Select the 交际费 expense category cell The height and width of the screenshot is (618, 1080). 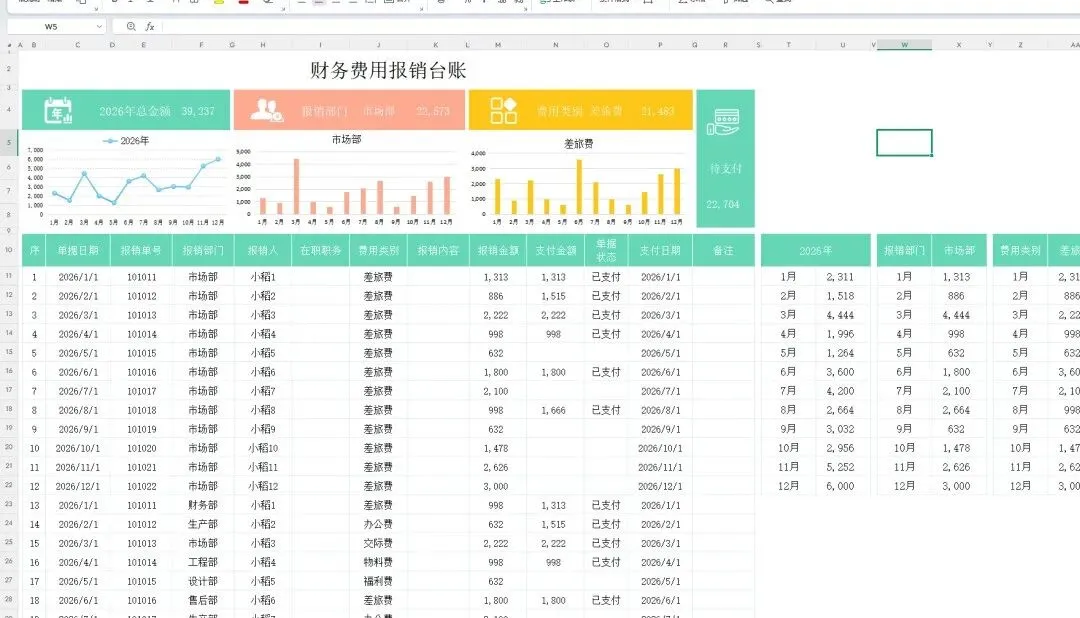tap(378, 543)
